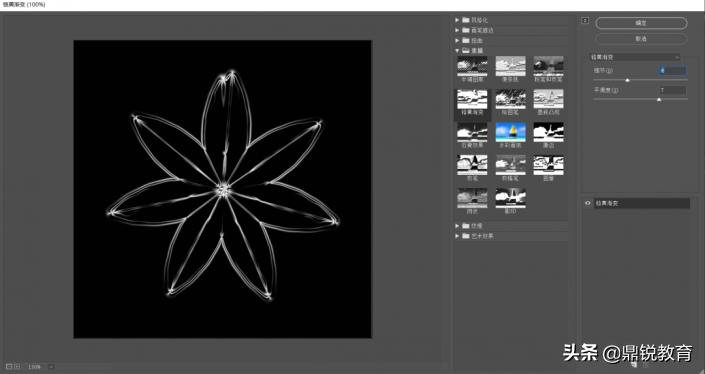Zoom out the preview with the minus button

coord(9,367)
